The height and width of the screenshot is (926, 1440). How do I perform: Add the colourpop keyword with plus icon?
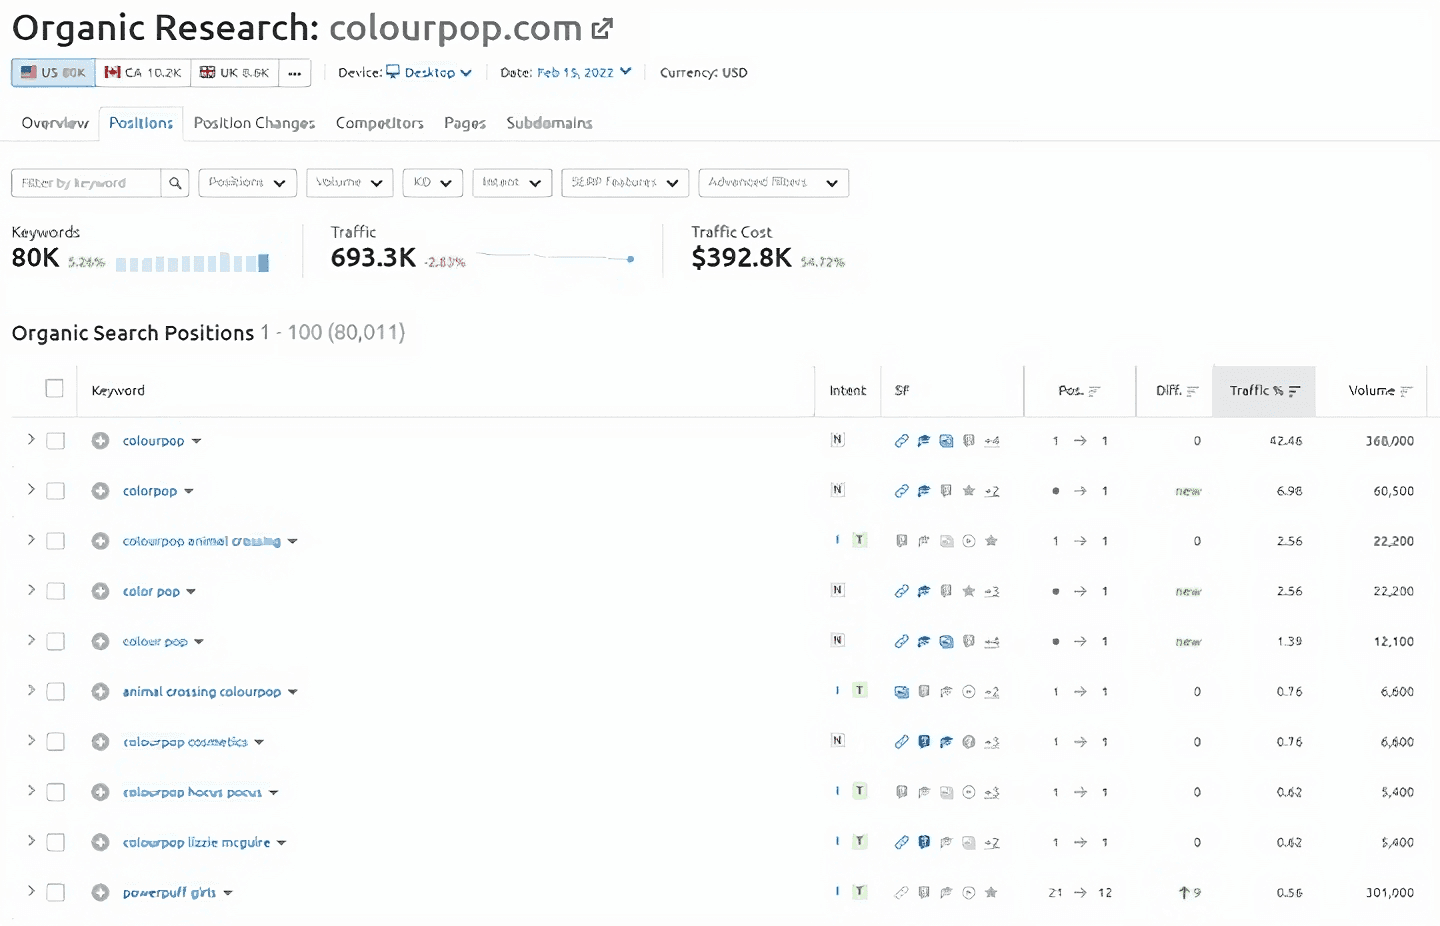click(100, 441)
